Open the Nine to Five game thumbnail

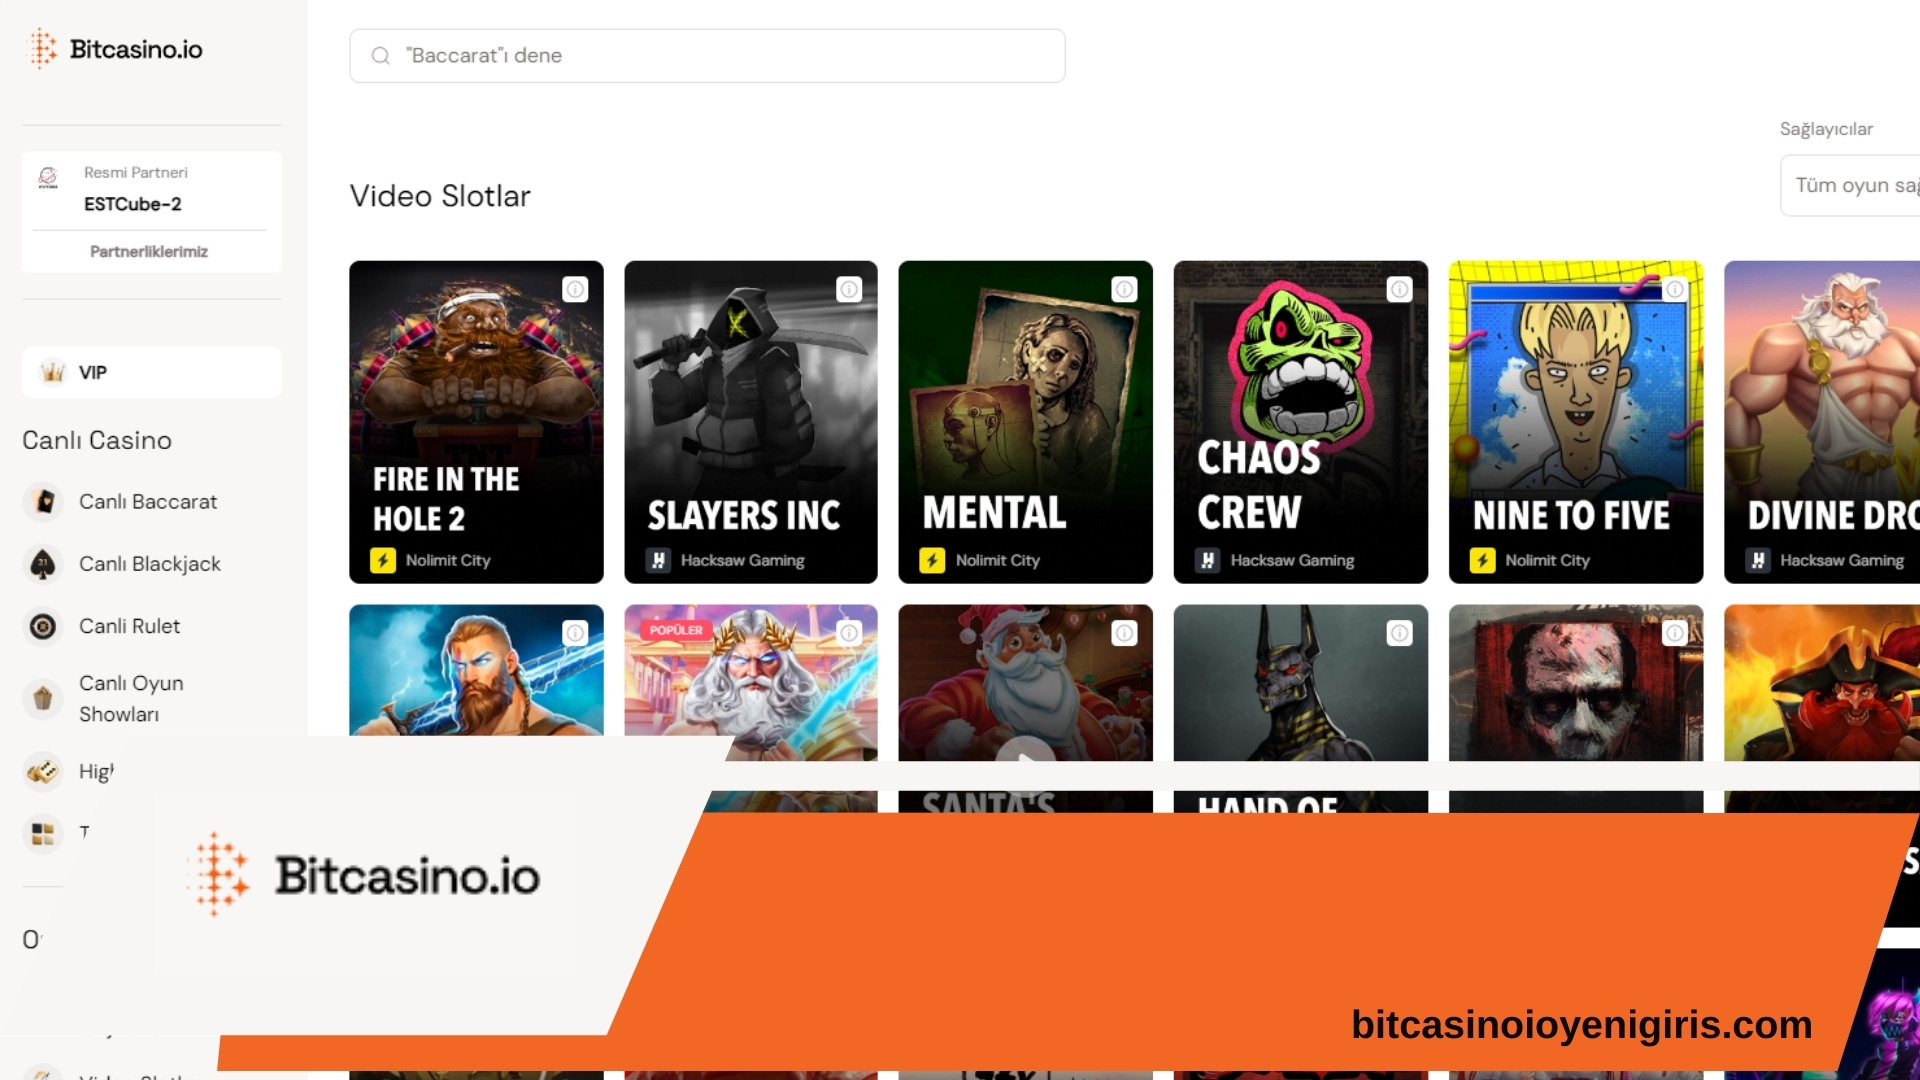tap(1575, 422)
